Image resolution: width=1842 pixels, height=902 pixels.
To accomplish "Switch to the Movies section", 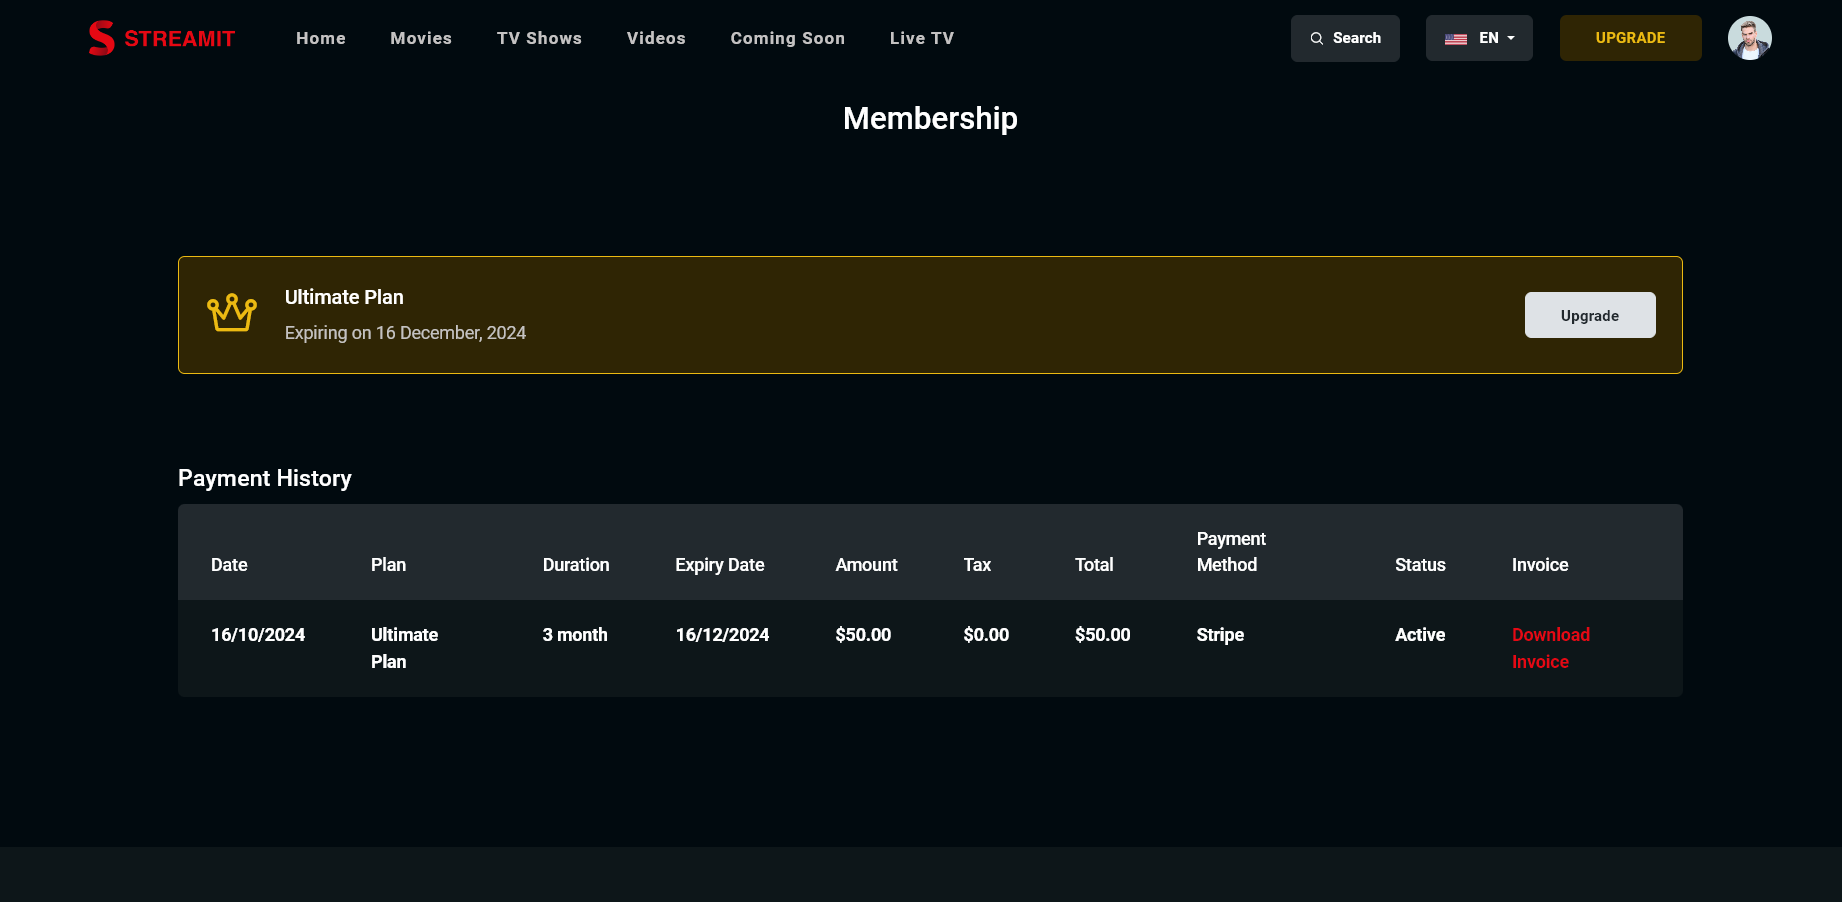I will click(421, 38).
